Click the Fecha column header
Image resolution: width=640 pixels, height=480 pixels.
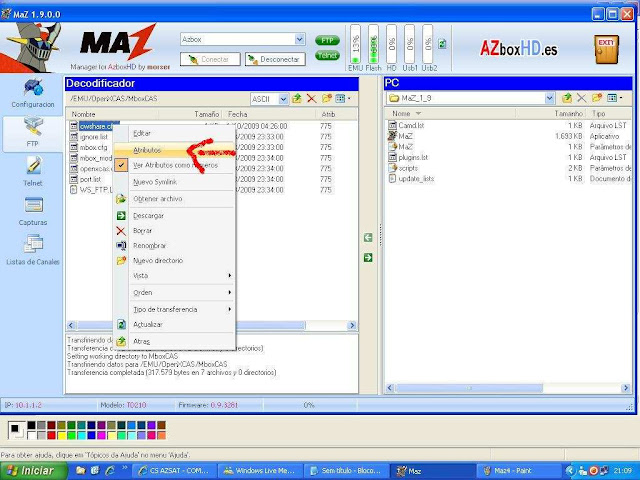pyautogui.click(x=269, y=114)
